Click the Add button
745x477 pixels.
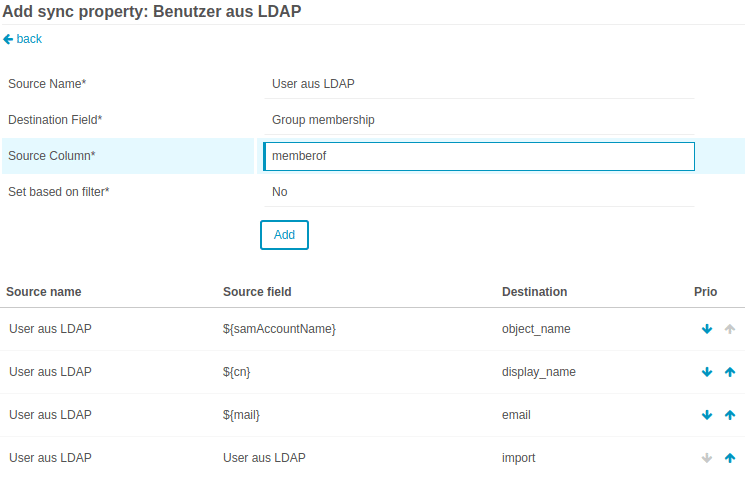[x=284, y=234]
